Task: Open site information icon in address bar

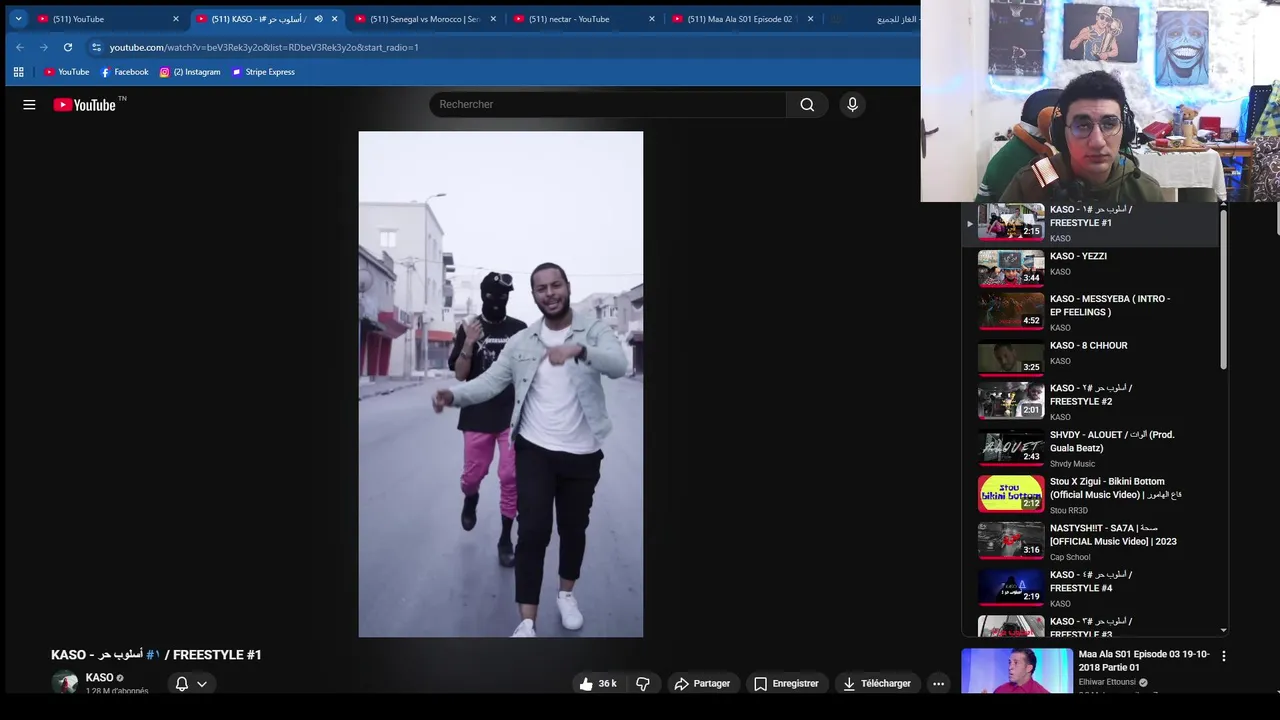Action: coord(96,47)
